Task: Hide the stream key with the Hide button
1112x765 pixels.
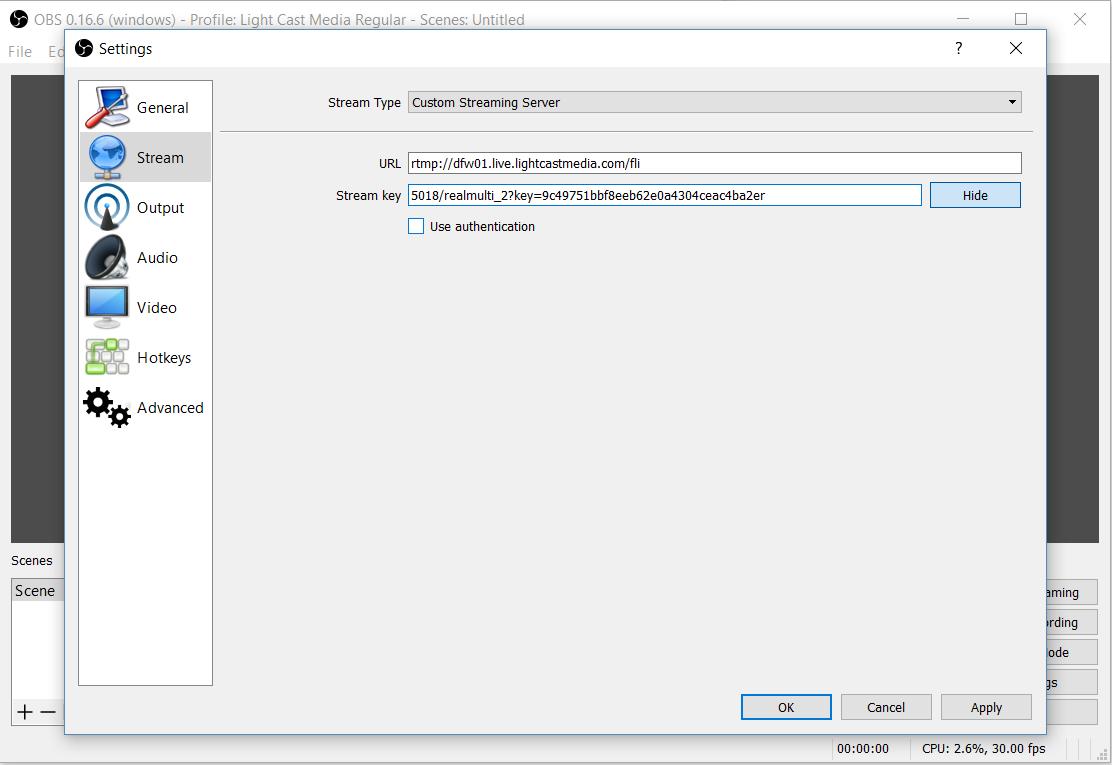Action: 975,196
